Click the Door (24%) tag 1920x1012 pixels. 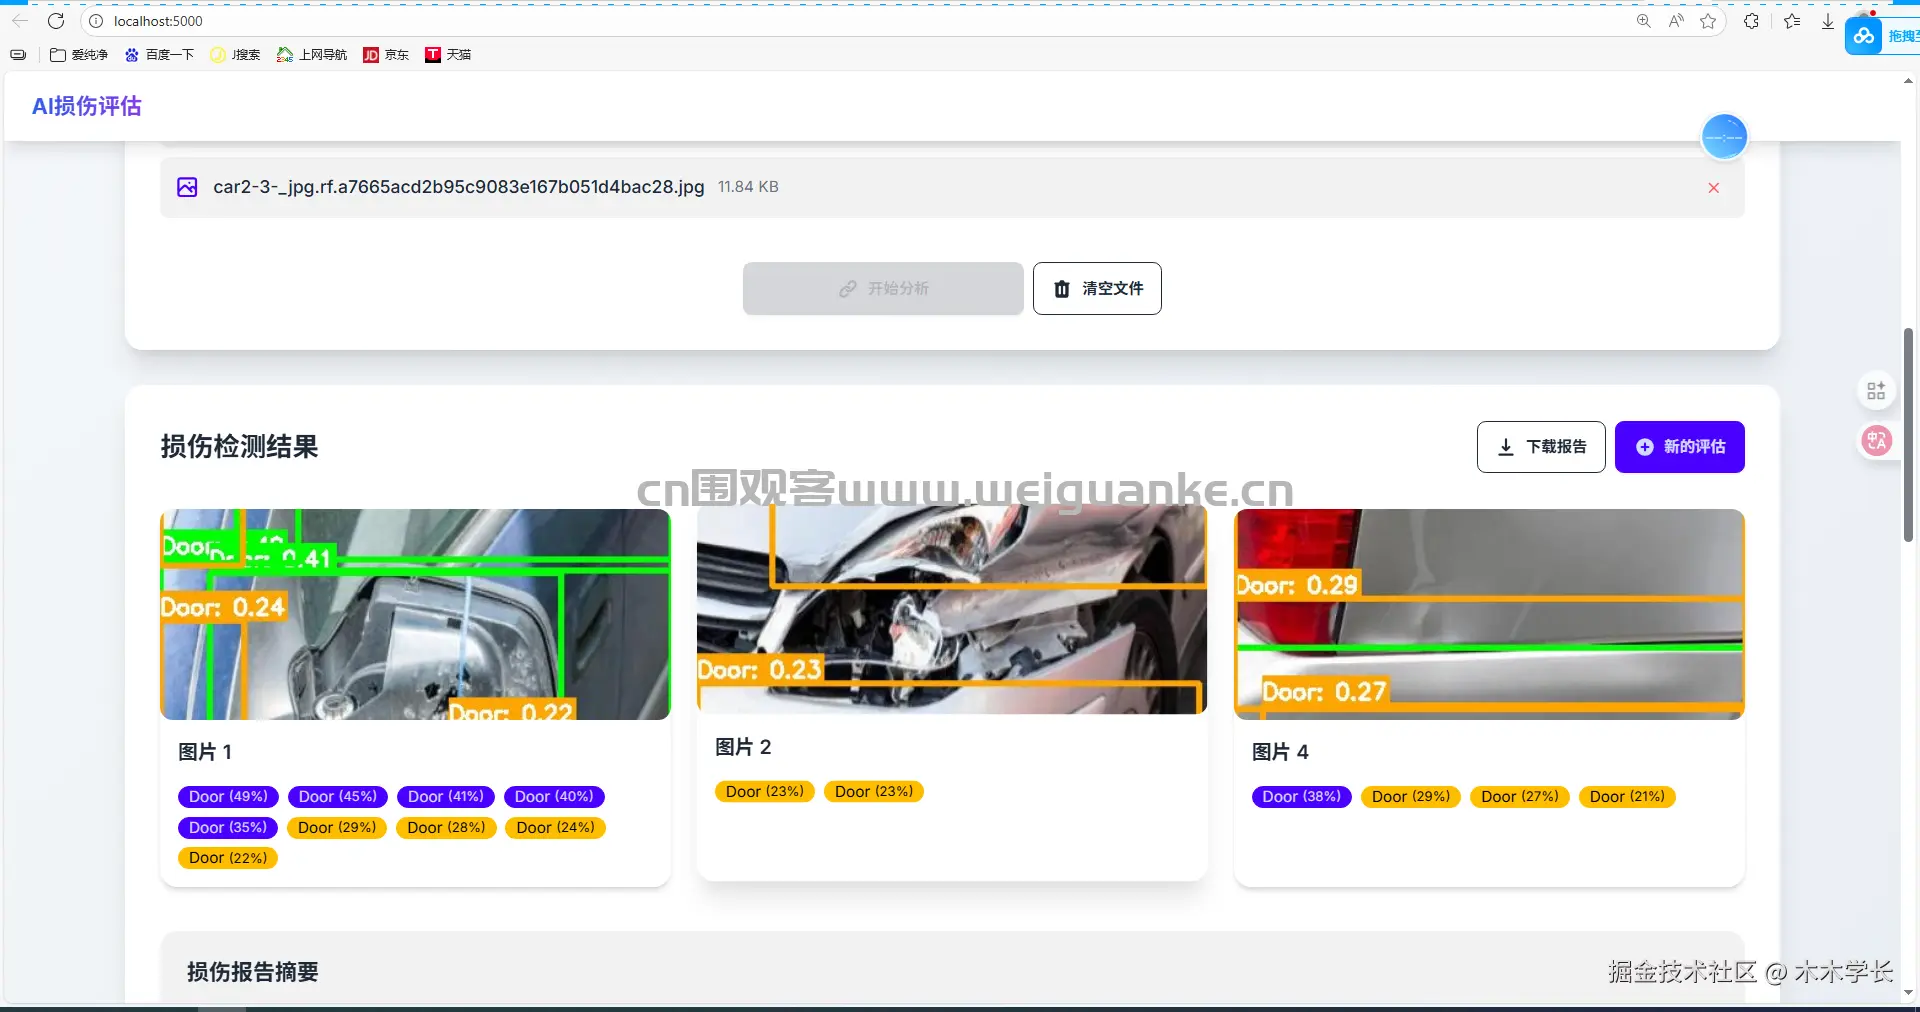555,828
